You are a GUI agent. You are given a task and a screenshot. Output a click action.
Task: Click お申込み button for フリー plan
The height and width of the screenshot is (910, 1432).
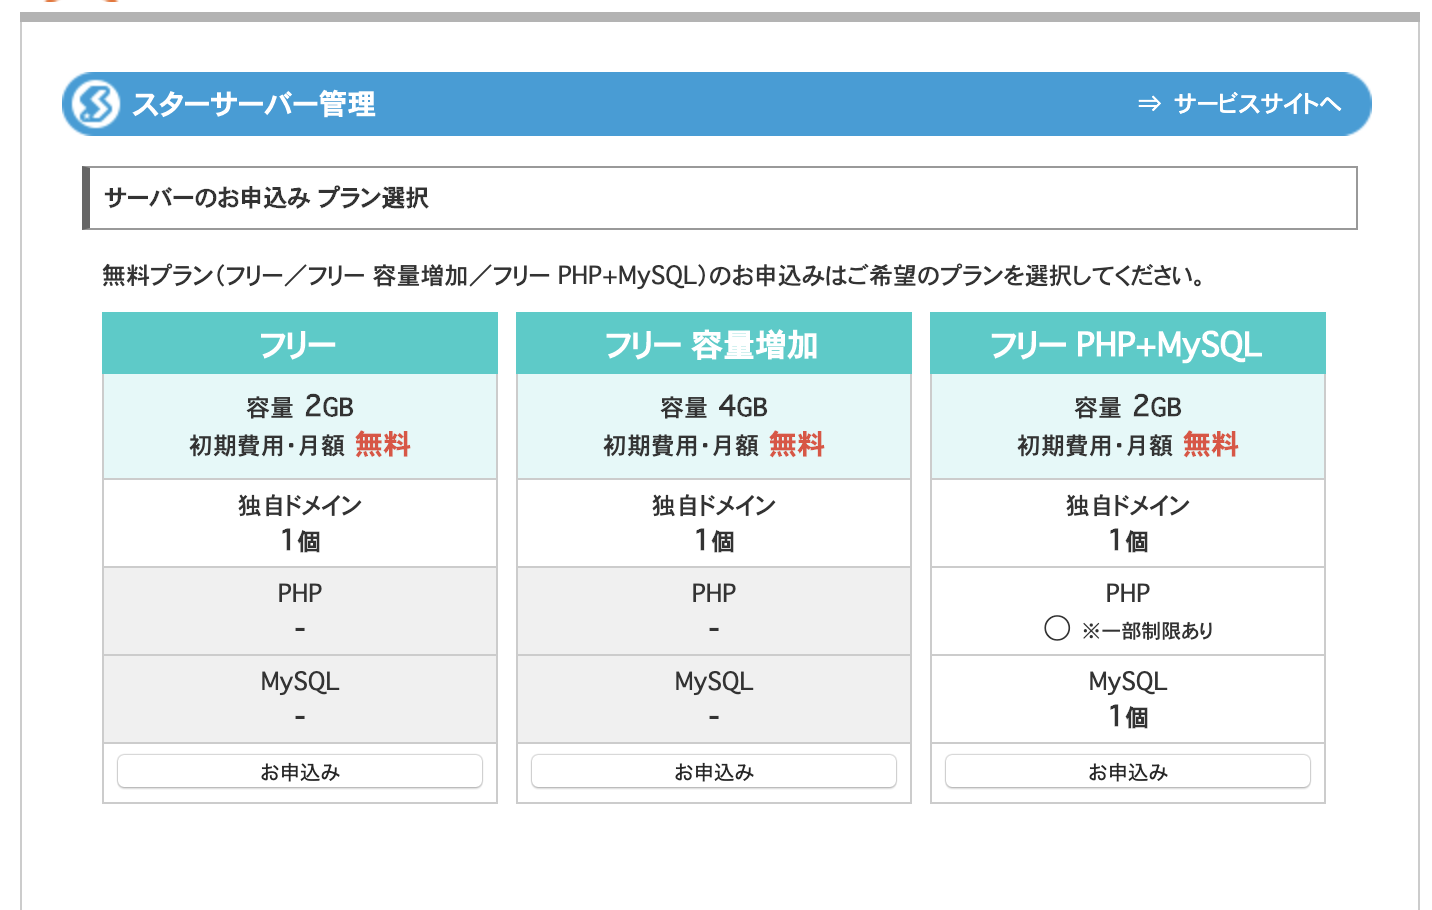click(x=300, y=771)
